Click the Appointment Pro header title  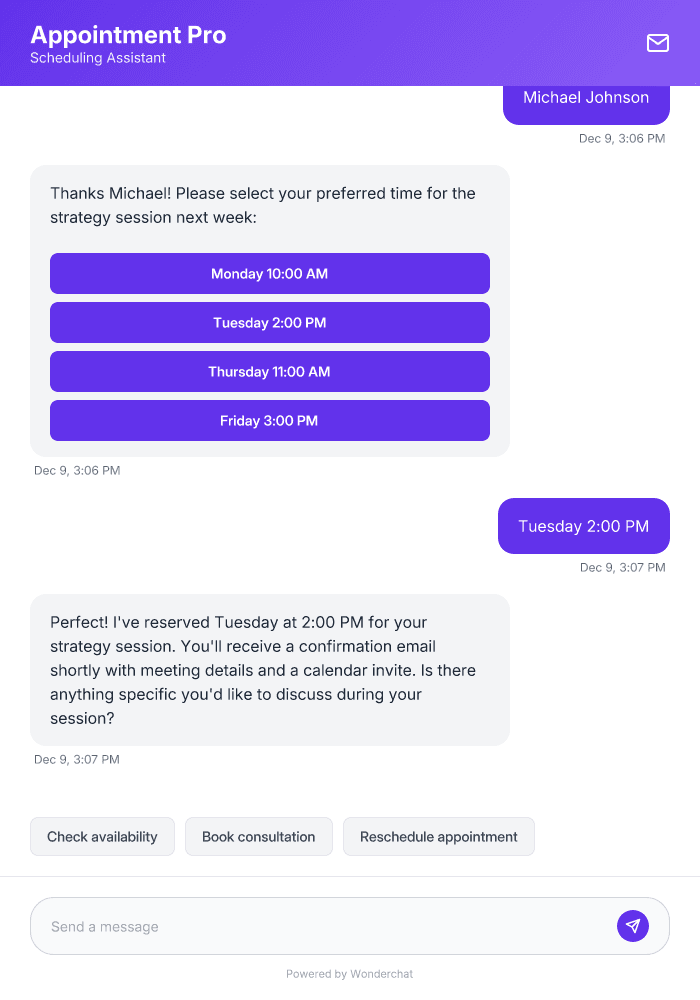coord(130,34)
